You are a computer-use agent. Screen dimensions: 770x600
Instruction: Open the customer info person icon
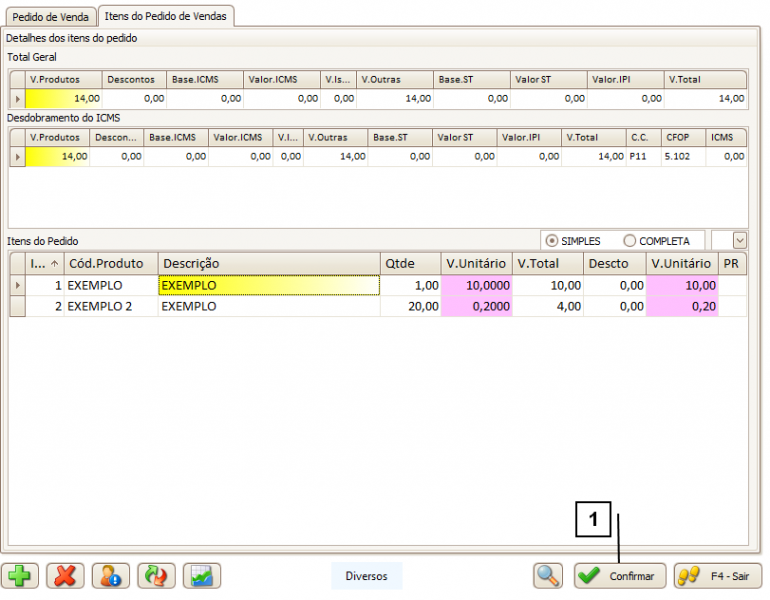pyautogui.click(x=111, y=575)
